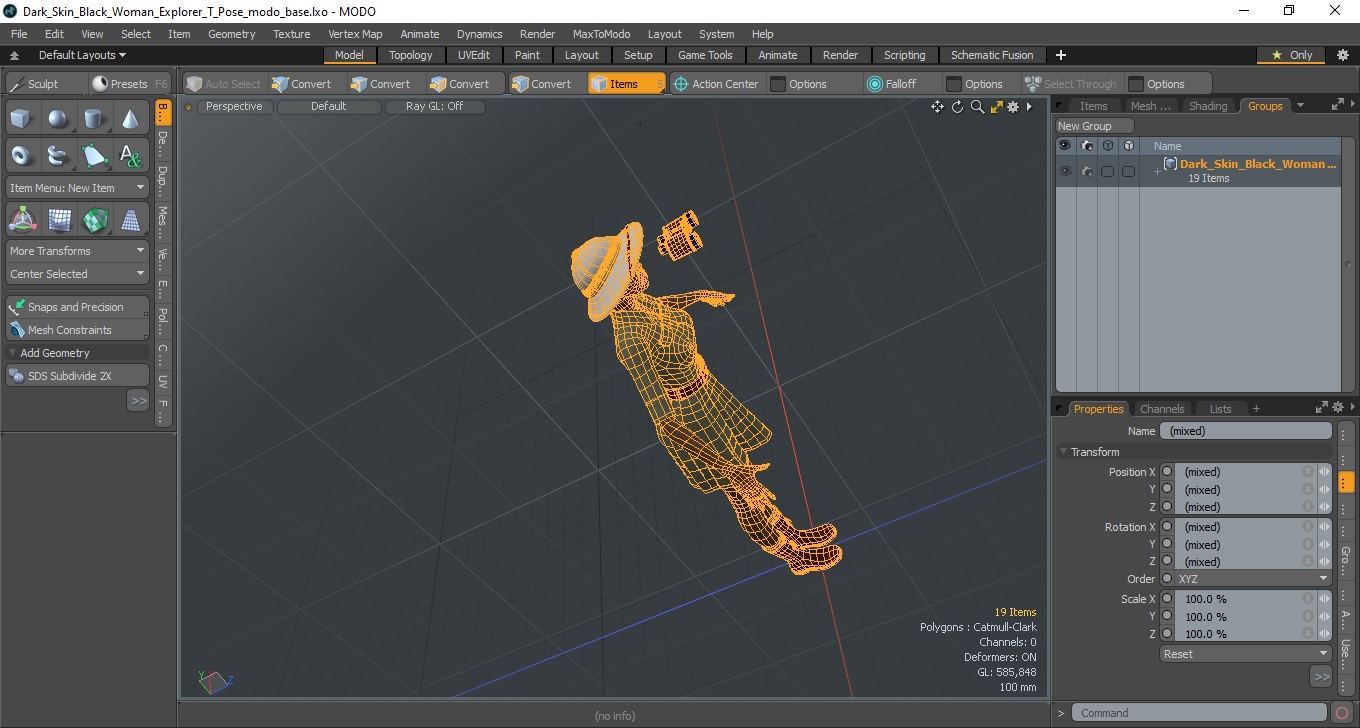
Task: Toggle second cube checkbox on group row
Action: tap(1128, 171)
